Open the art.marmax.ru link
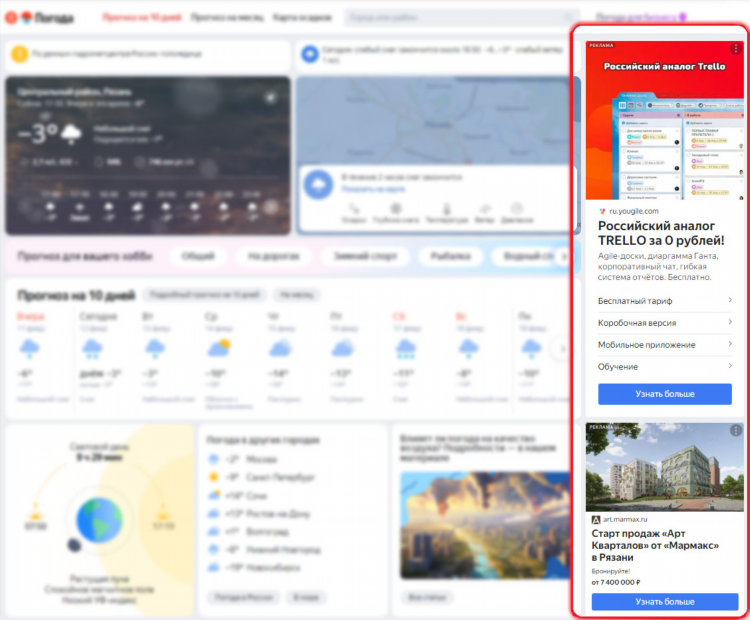Viewport: 750px width, 620px height. pos(625,520)
